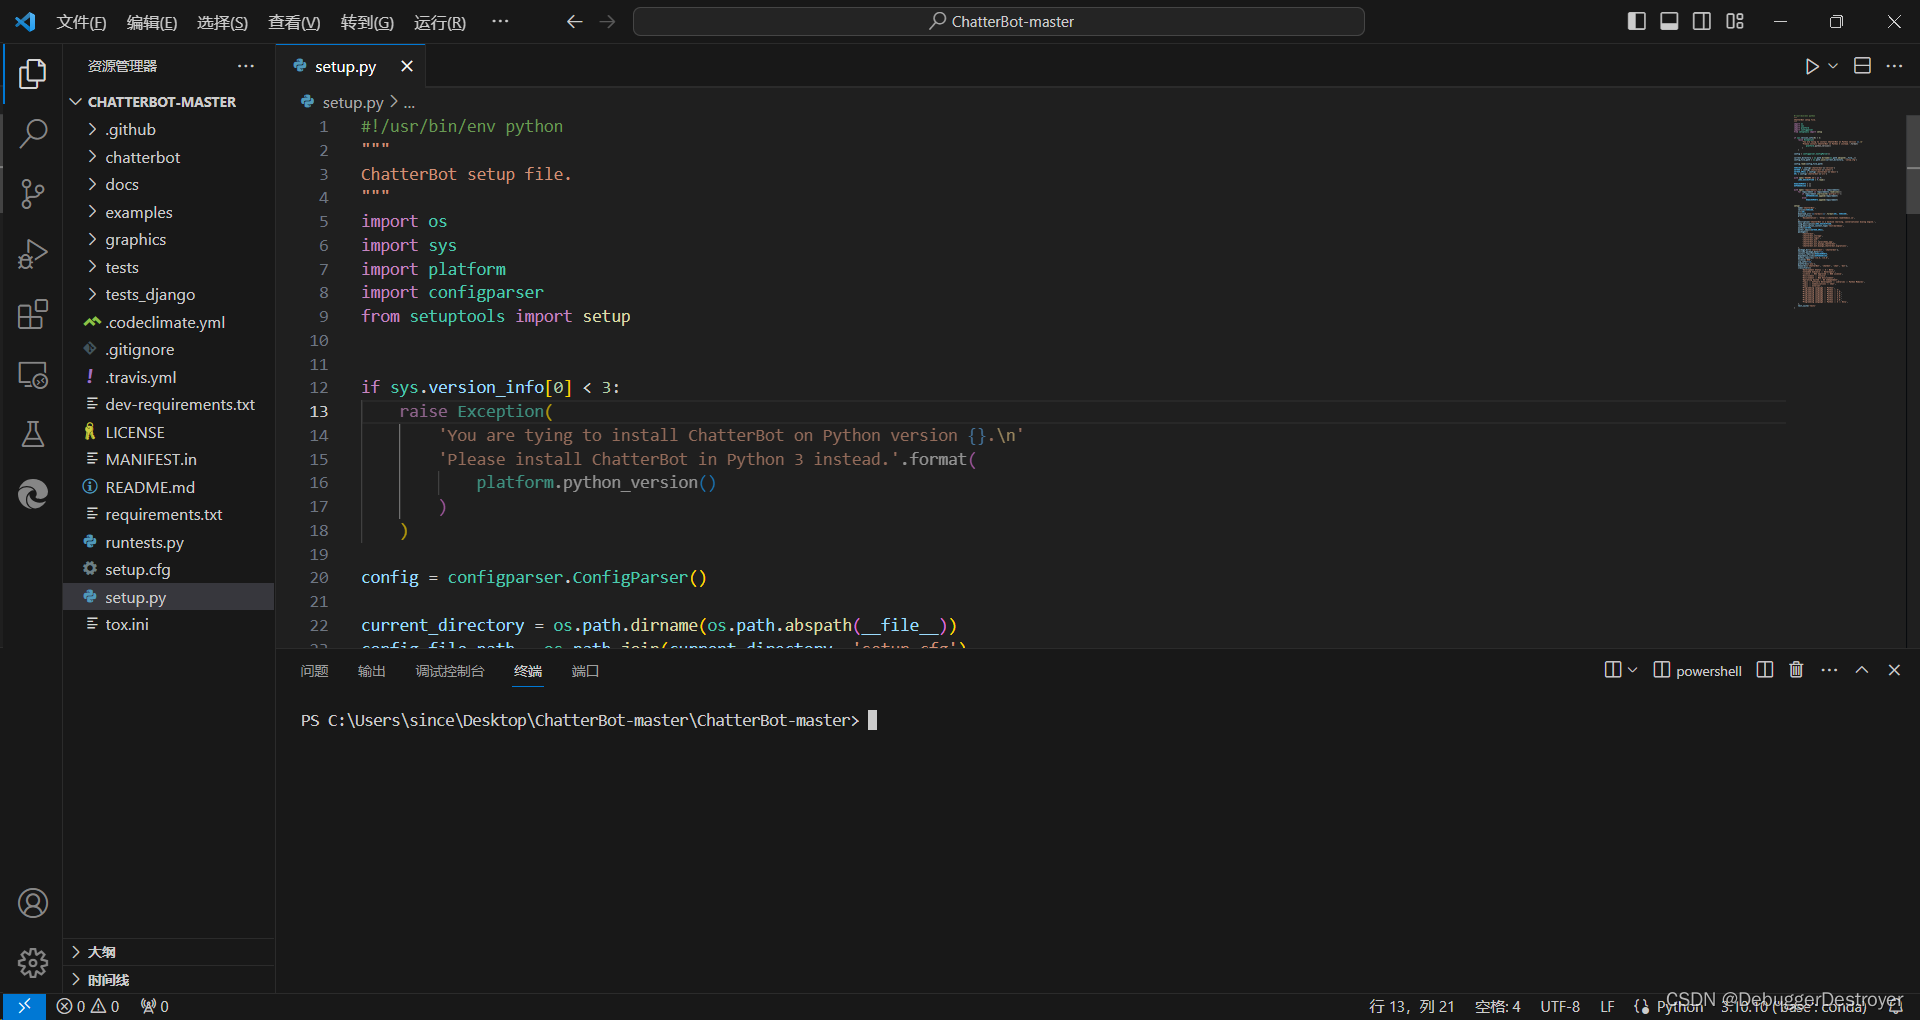The width and height of the screenshot is (1920, 1020).
Task: Kill the terminal with trash icon
Action: (x=1796, y=670)
